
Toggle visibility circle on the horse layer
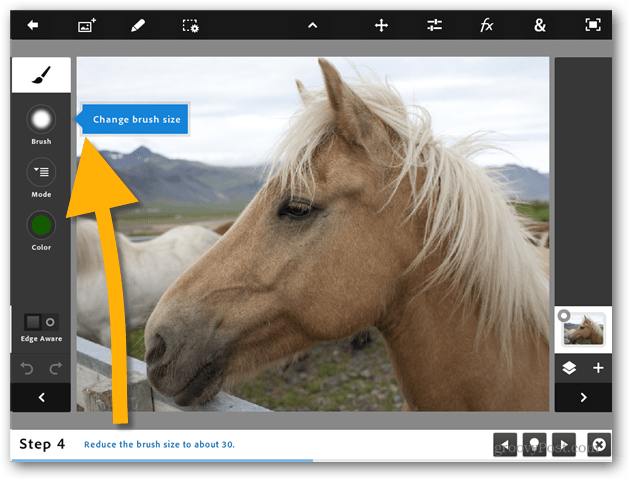pyautogui.click(x=564, y=316)
